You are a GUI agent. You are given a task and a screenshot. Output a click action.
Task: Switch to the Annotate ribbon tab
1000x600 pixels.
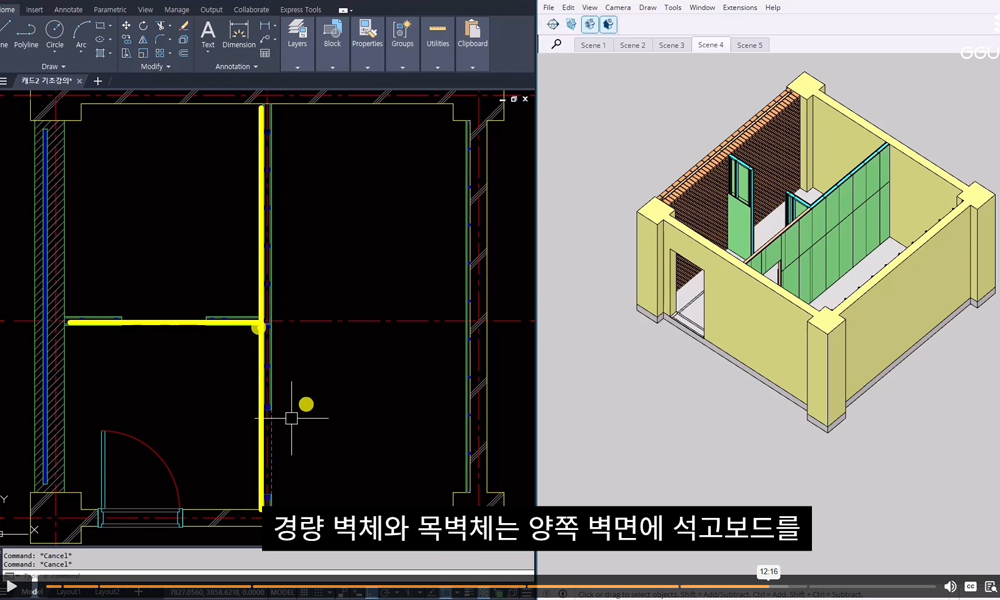click(x=68, y=10)
